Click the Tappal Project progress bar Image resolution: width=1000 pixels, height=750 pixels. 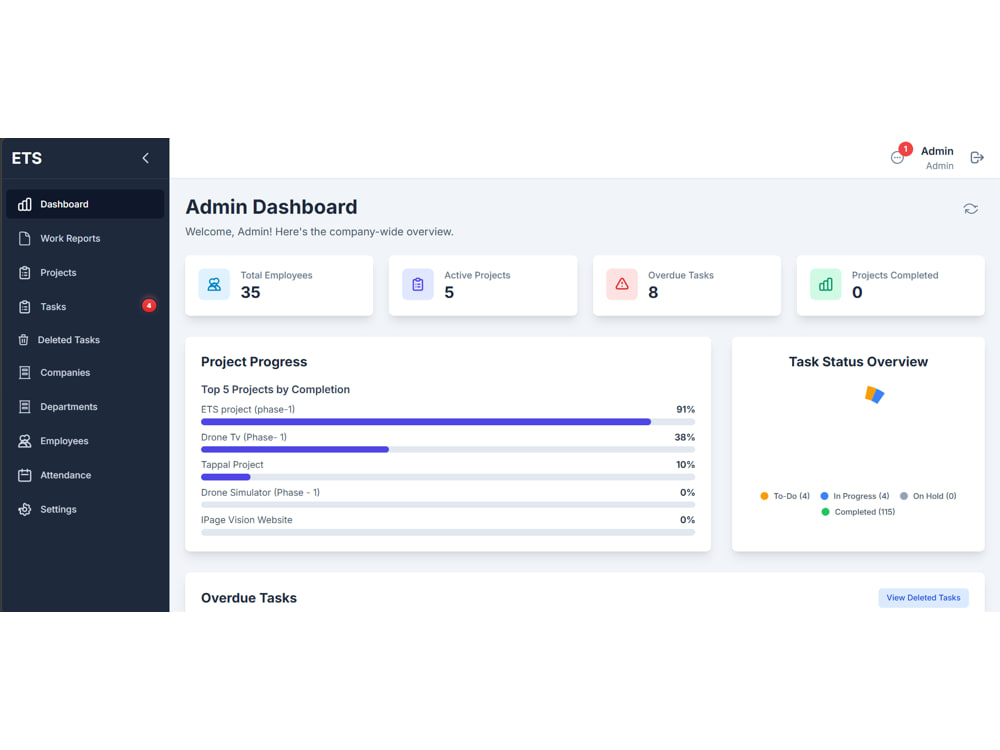[x=448, y=477]
